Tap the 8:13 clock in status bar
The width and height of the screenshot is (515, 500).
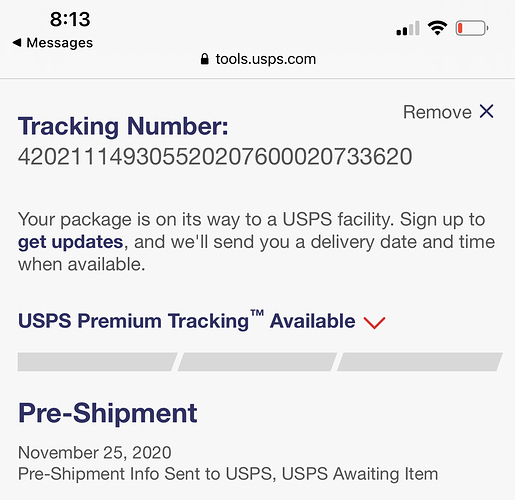tap(70, 19)
